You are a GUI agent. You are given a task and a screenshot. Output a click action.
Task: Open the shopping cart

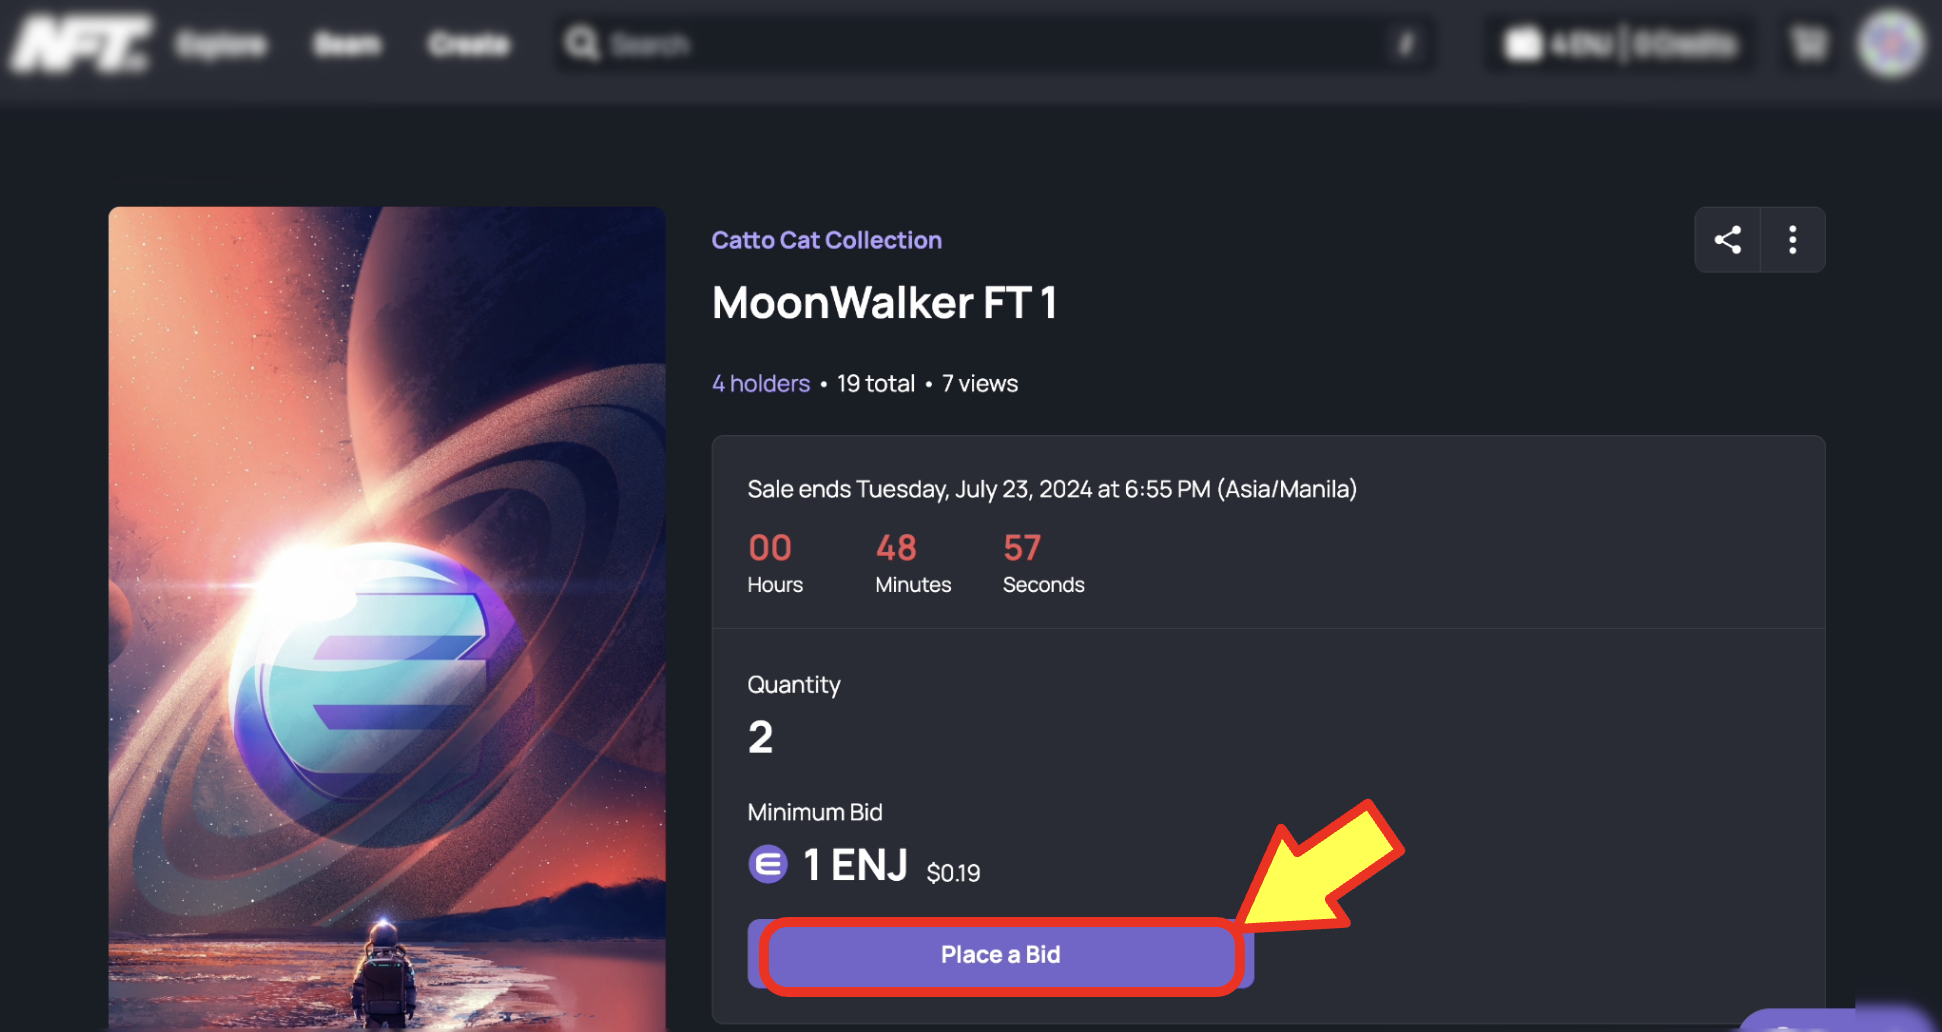1808,43
